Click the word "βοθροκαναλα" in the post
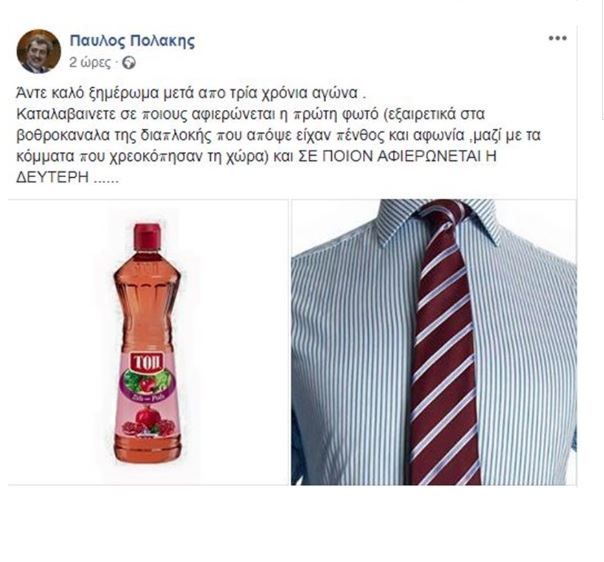Viewport: 604px width, 562px height. pos(64,136)
